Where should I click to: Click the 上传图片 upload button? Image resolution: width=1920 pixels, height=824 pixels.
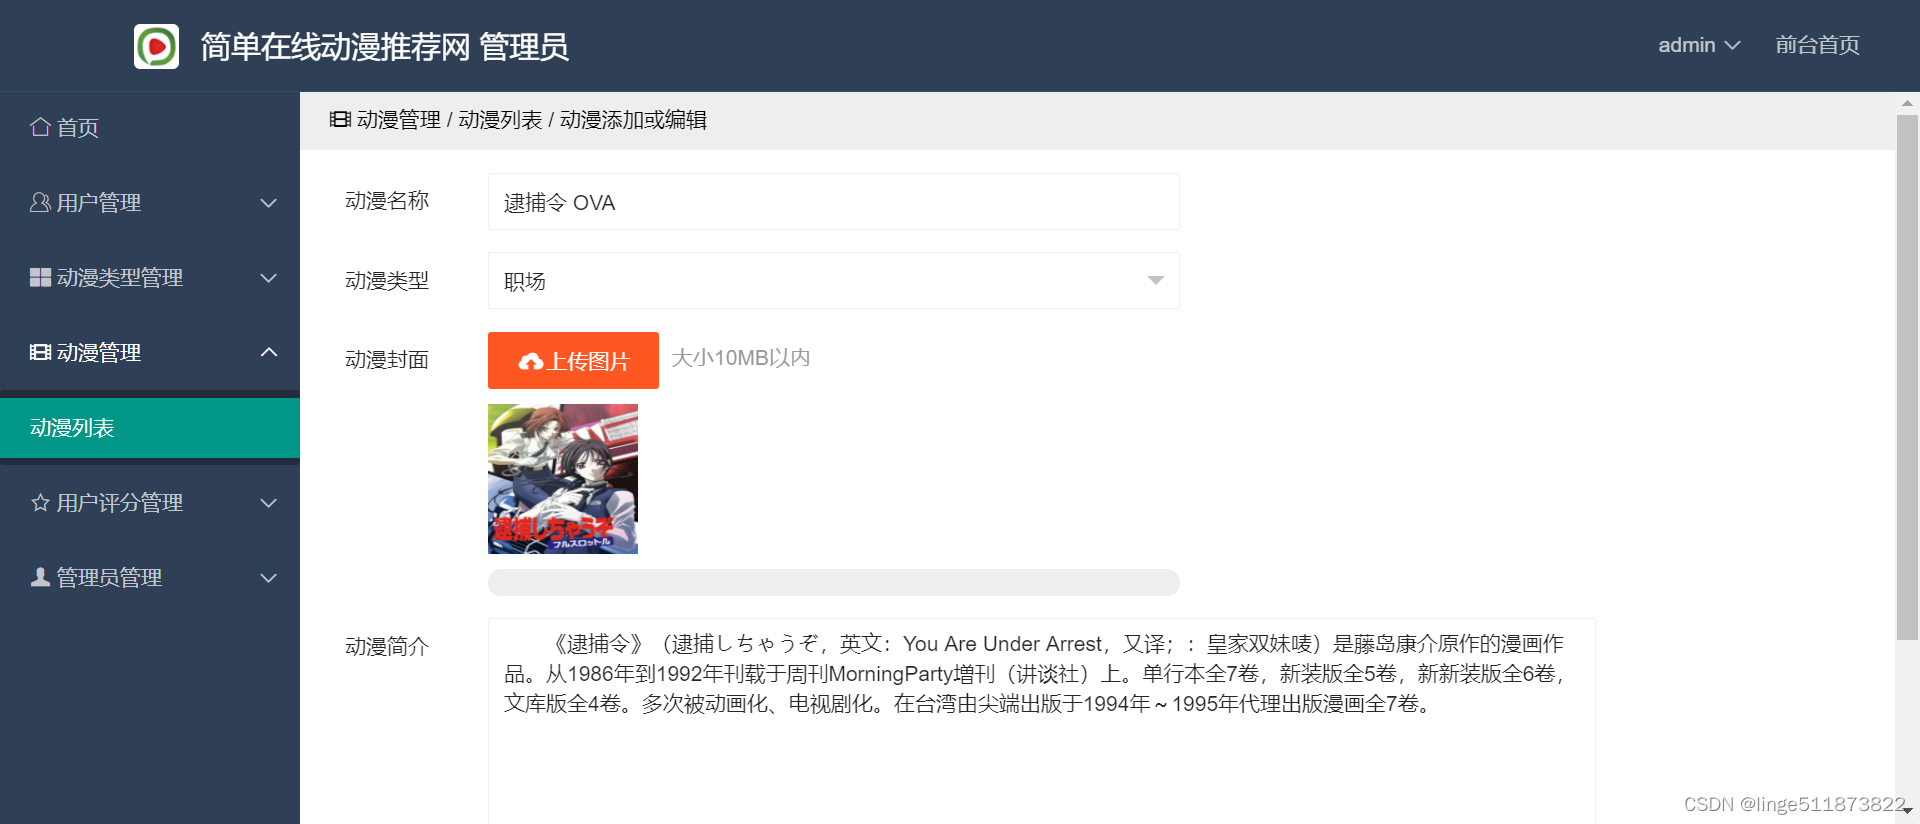pyautogui.click(x=573, y=360)
